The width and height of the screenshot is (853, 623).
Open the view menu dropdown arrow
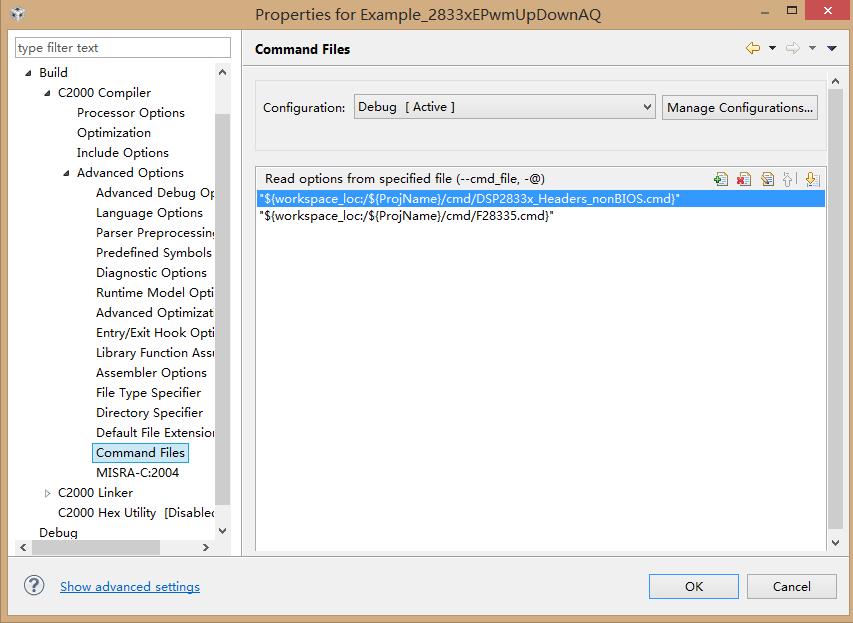point(832,48)
